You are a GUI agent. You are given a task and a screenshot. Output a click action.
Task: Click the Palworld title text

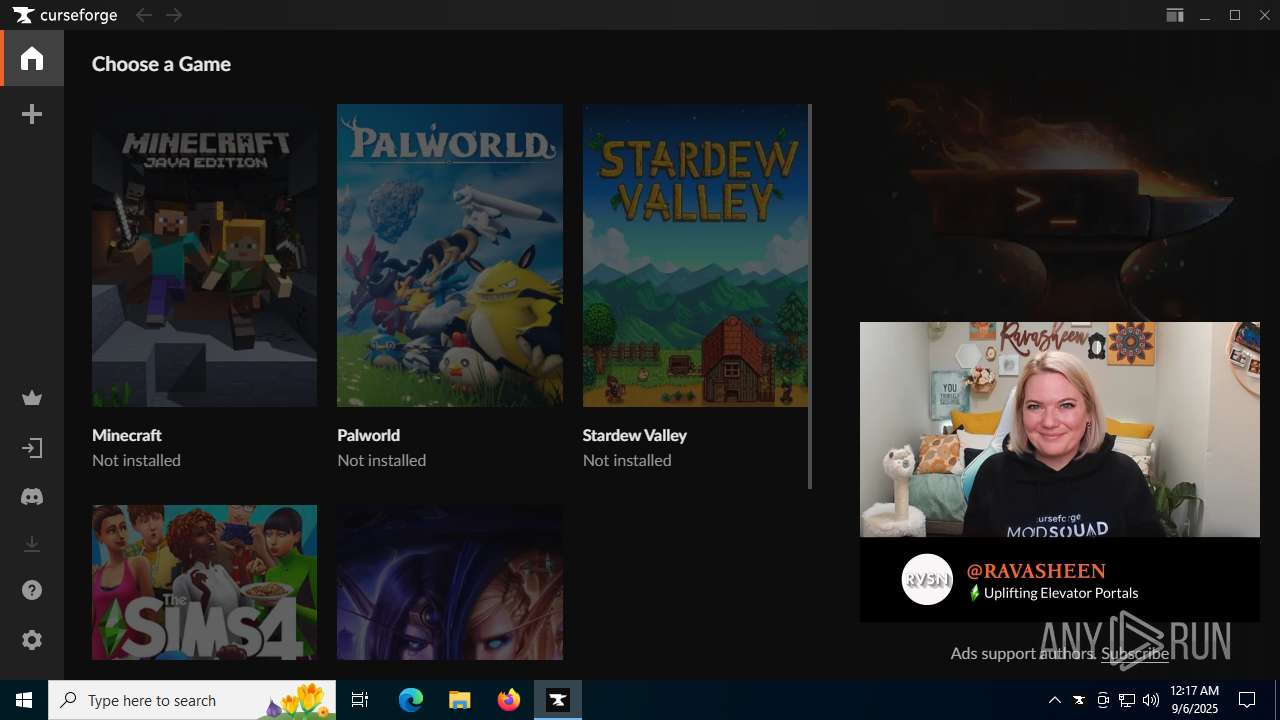(369, 435)
